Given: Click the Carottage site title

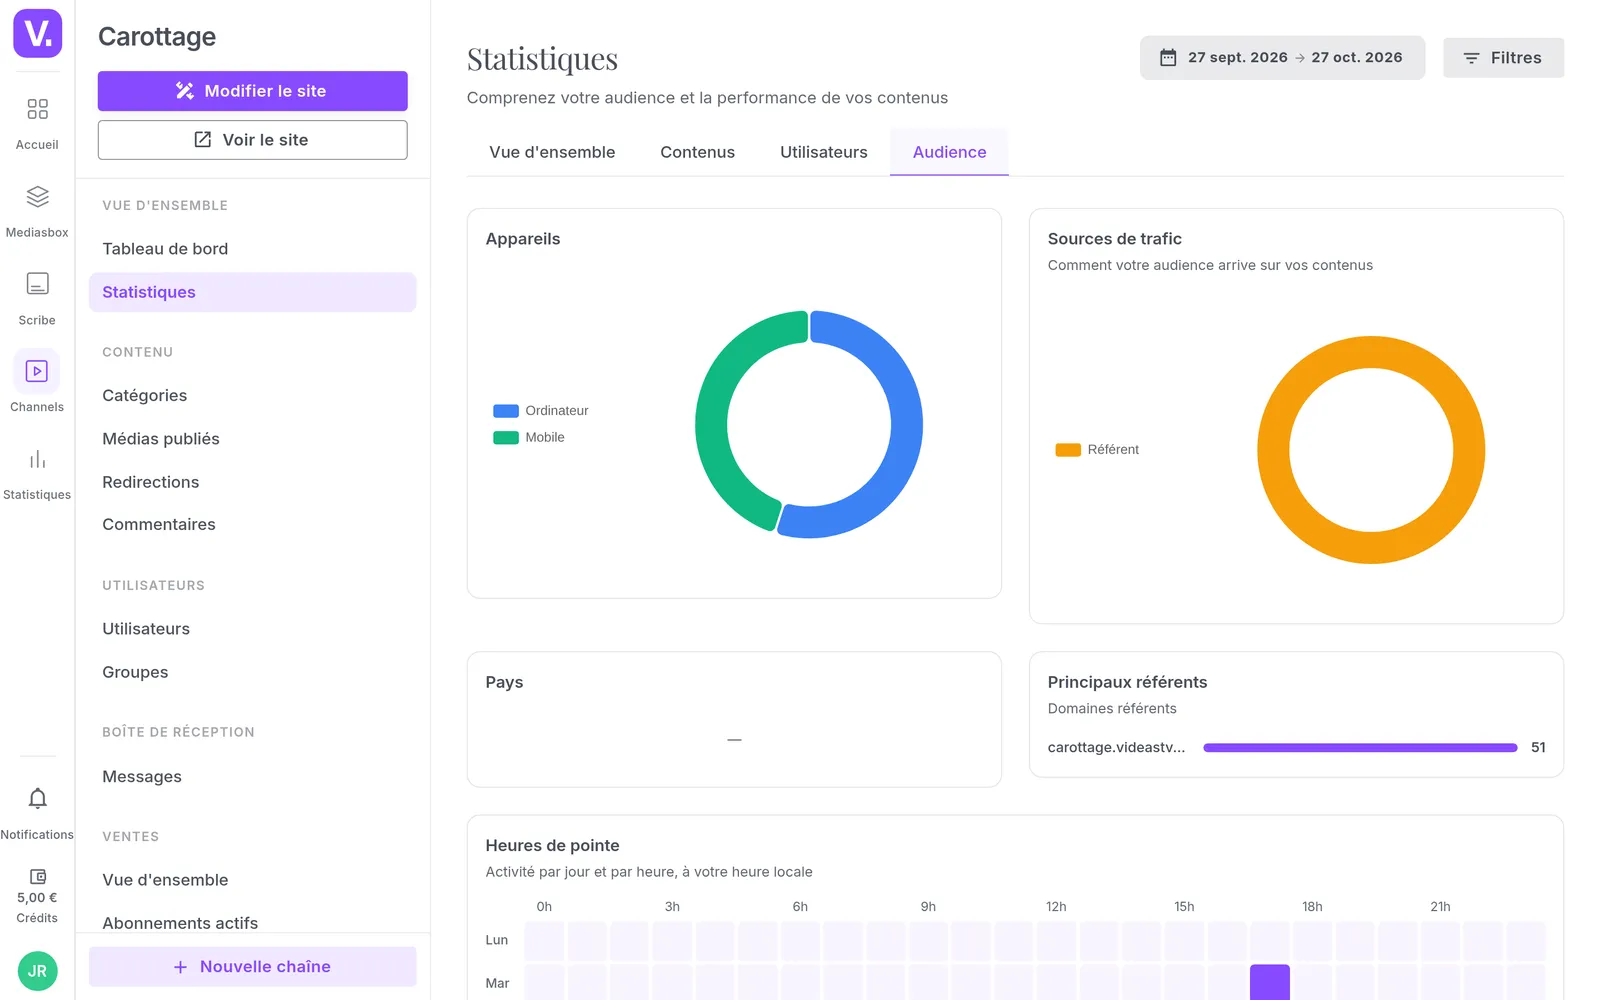Looking at the screenshot, I should pyautogui.click(x=157, y=37).
